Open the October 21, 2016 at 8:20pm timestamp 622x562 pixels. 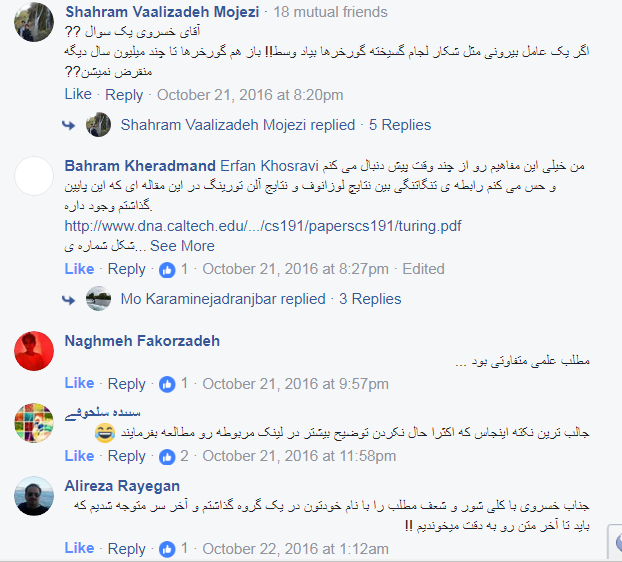click(250, 95)
